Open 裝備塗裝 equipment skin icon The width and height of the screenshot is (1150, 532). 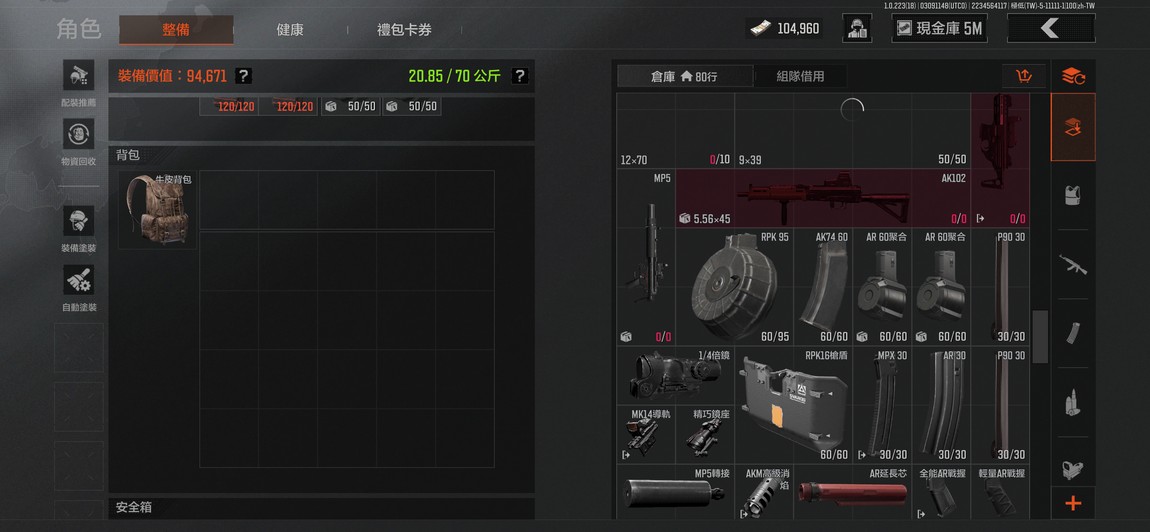pyautogui.click(x=78, y=222)
